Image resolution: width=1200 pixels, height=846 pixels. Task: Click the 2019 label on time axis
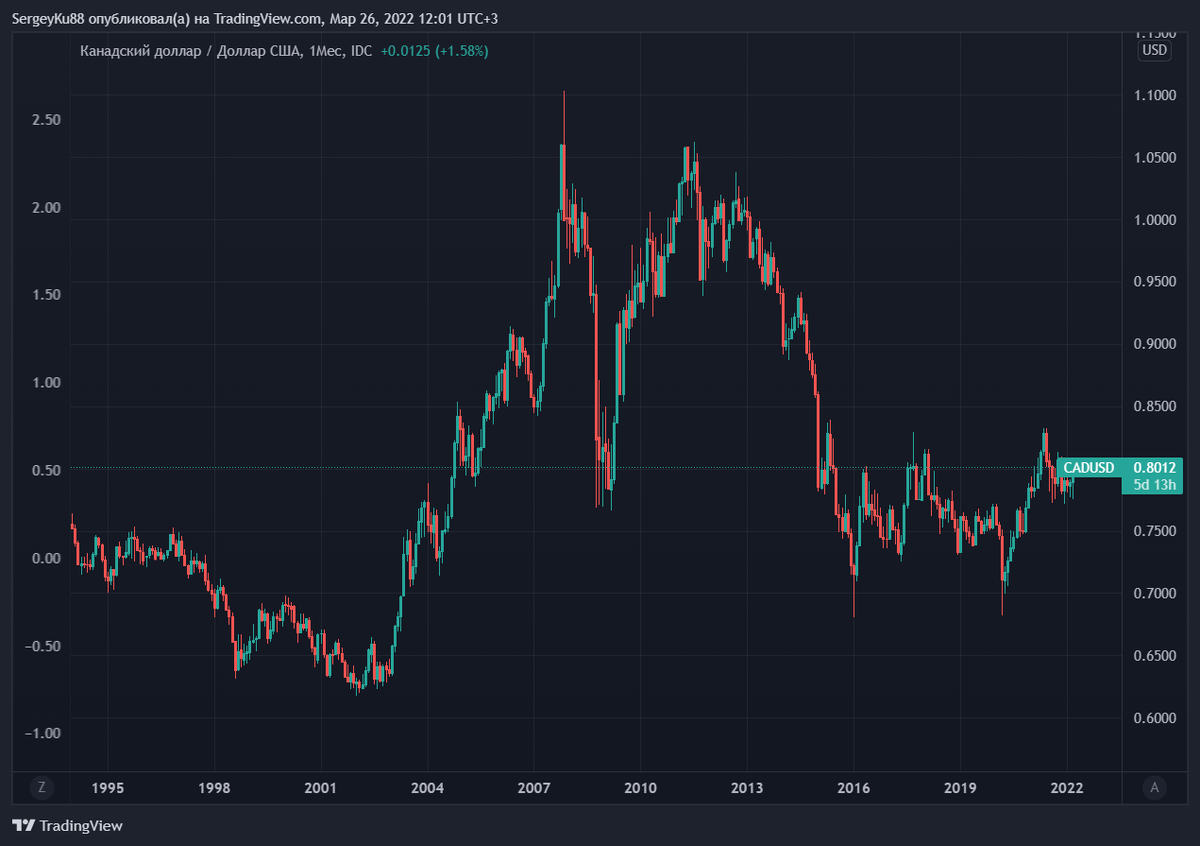click(960, 787)
